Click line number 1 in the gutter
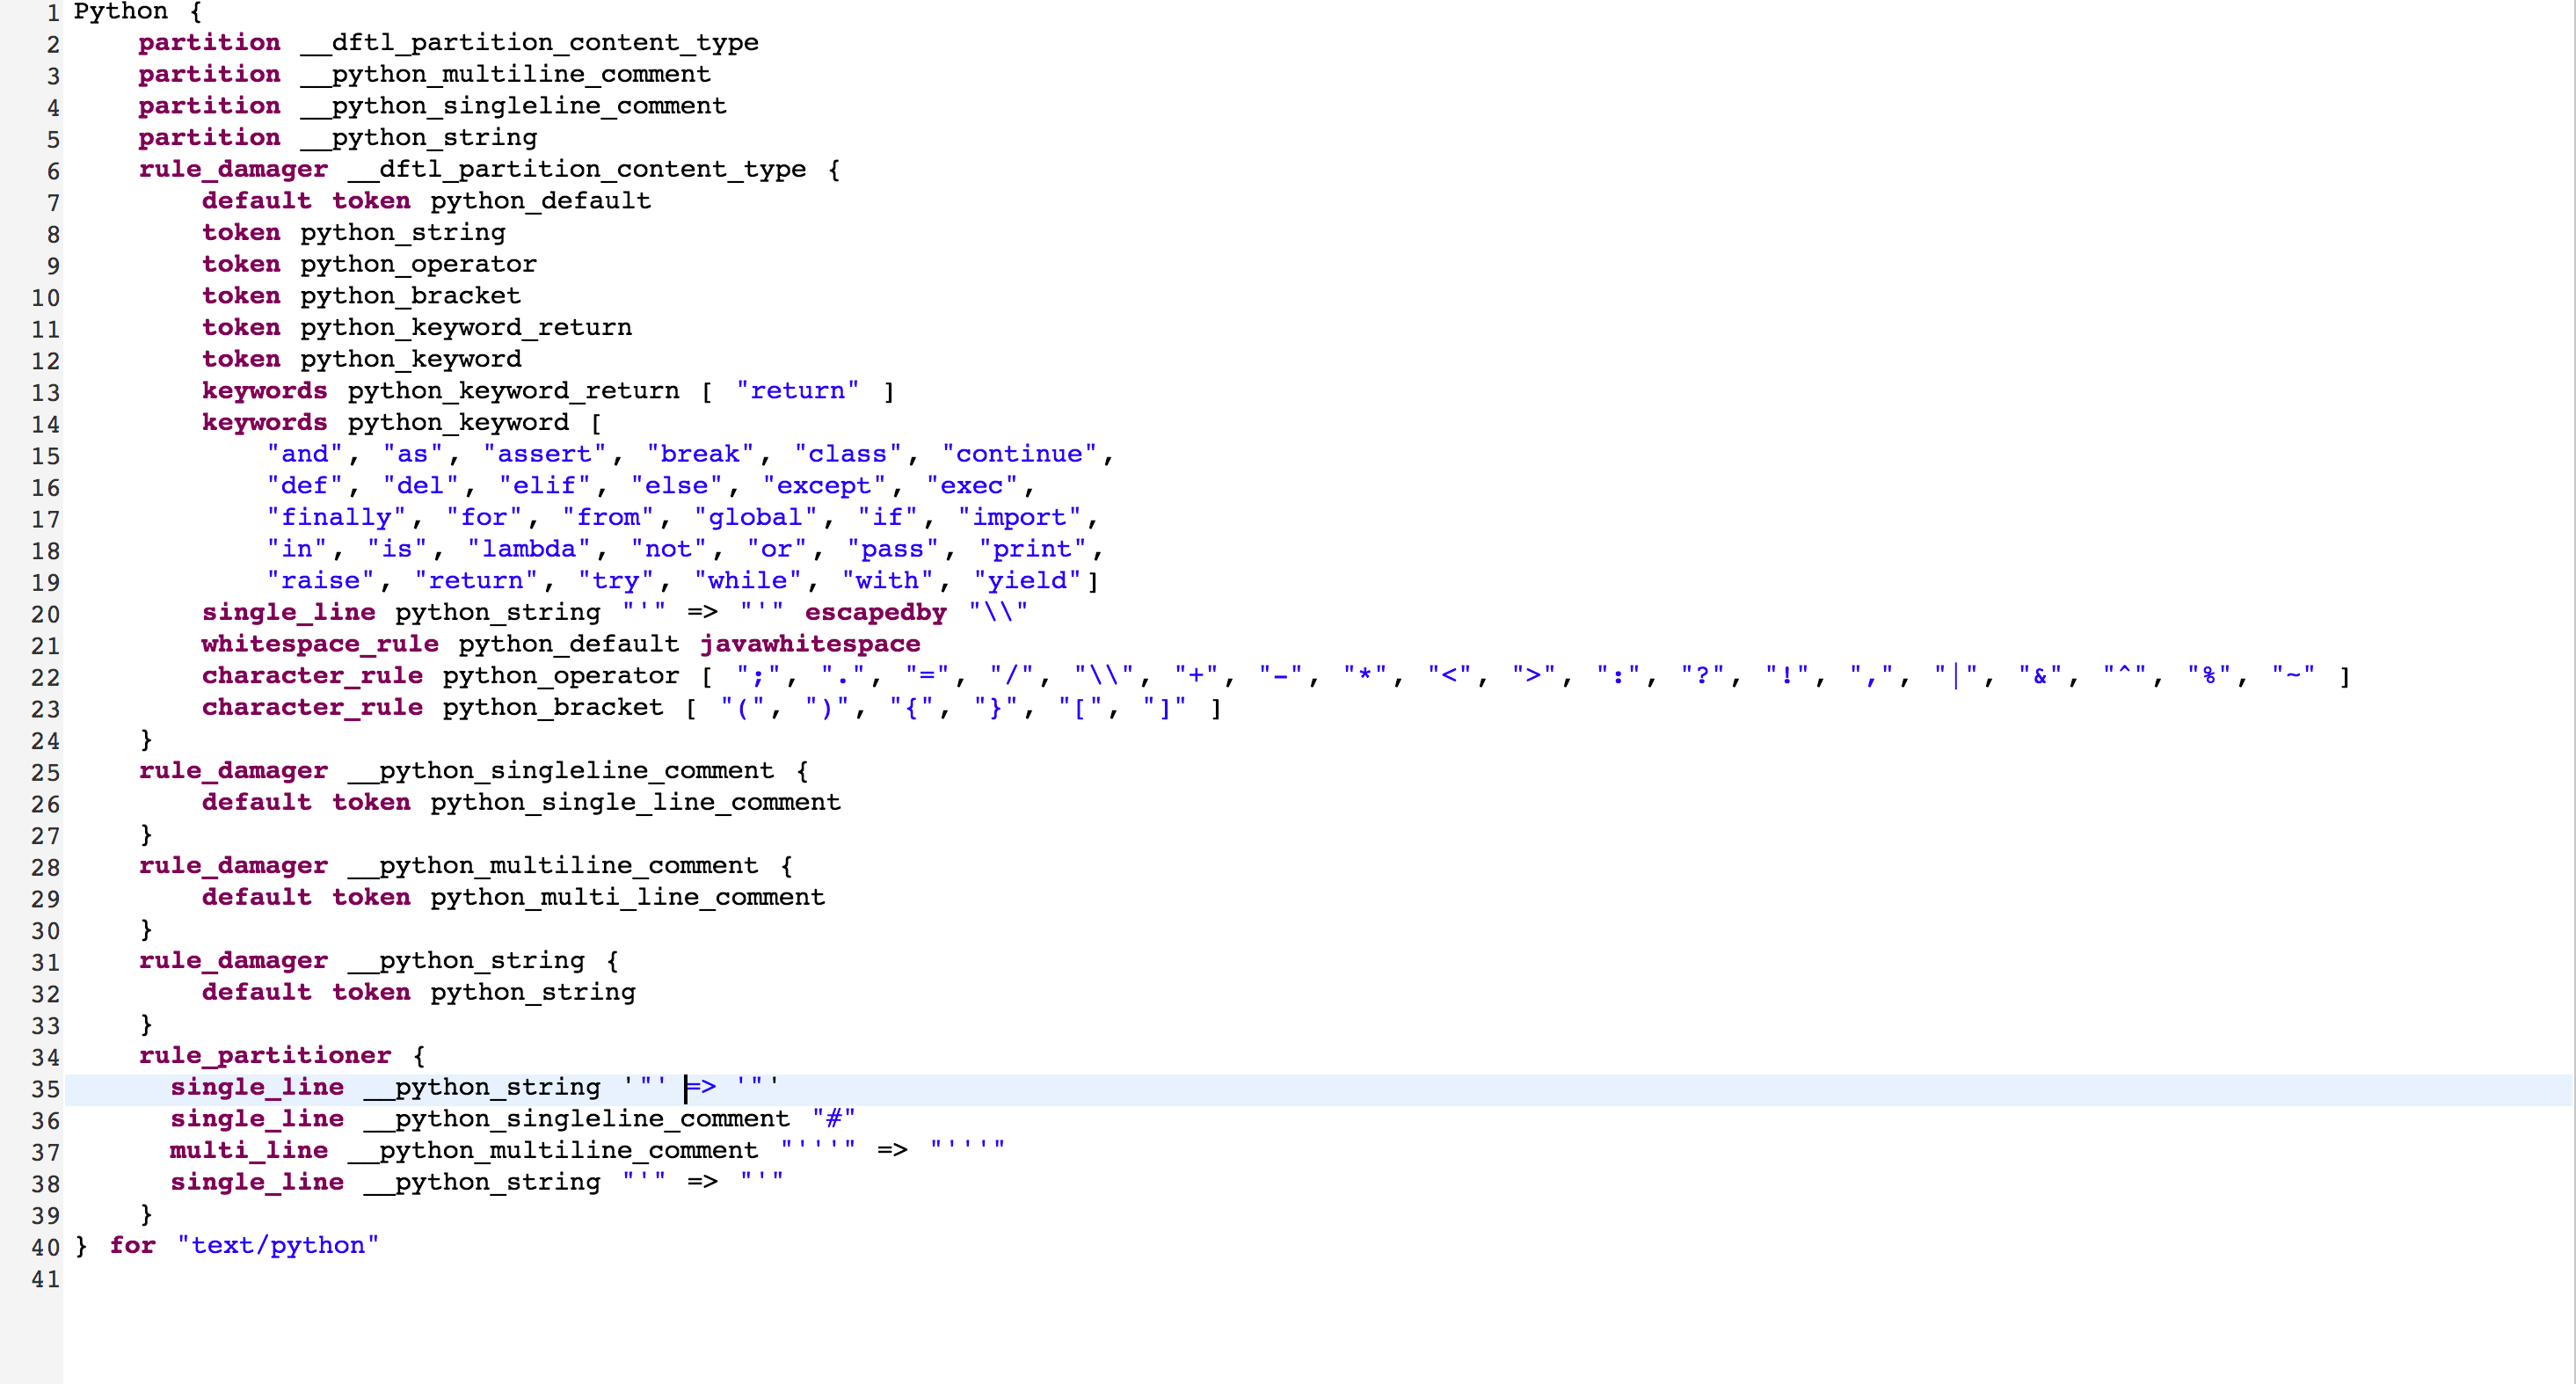 tap(52, 12)
